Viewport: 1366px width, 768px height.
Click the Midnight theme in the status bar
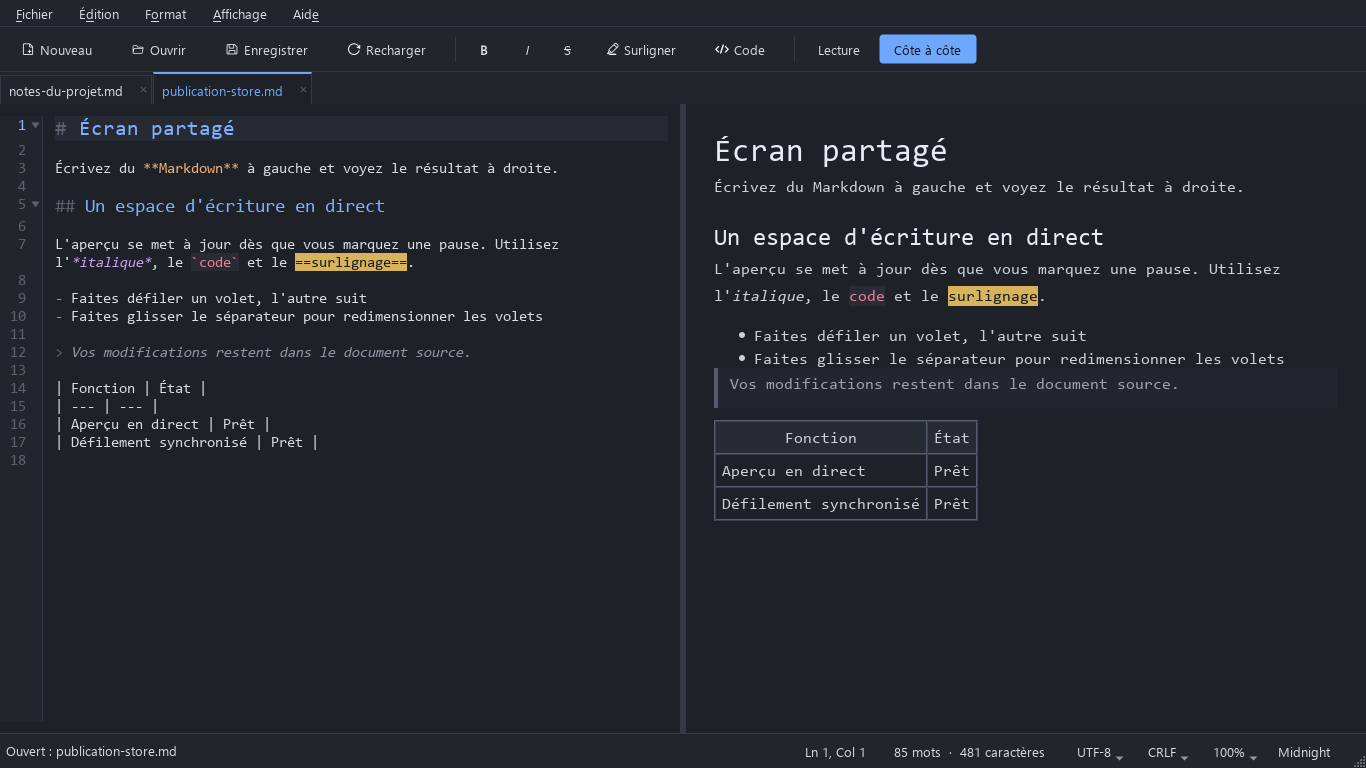click(x=1304, y=752)
